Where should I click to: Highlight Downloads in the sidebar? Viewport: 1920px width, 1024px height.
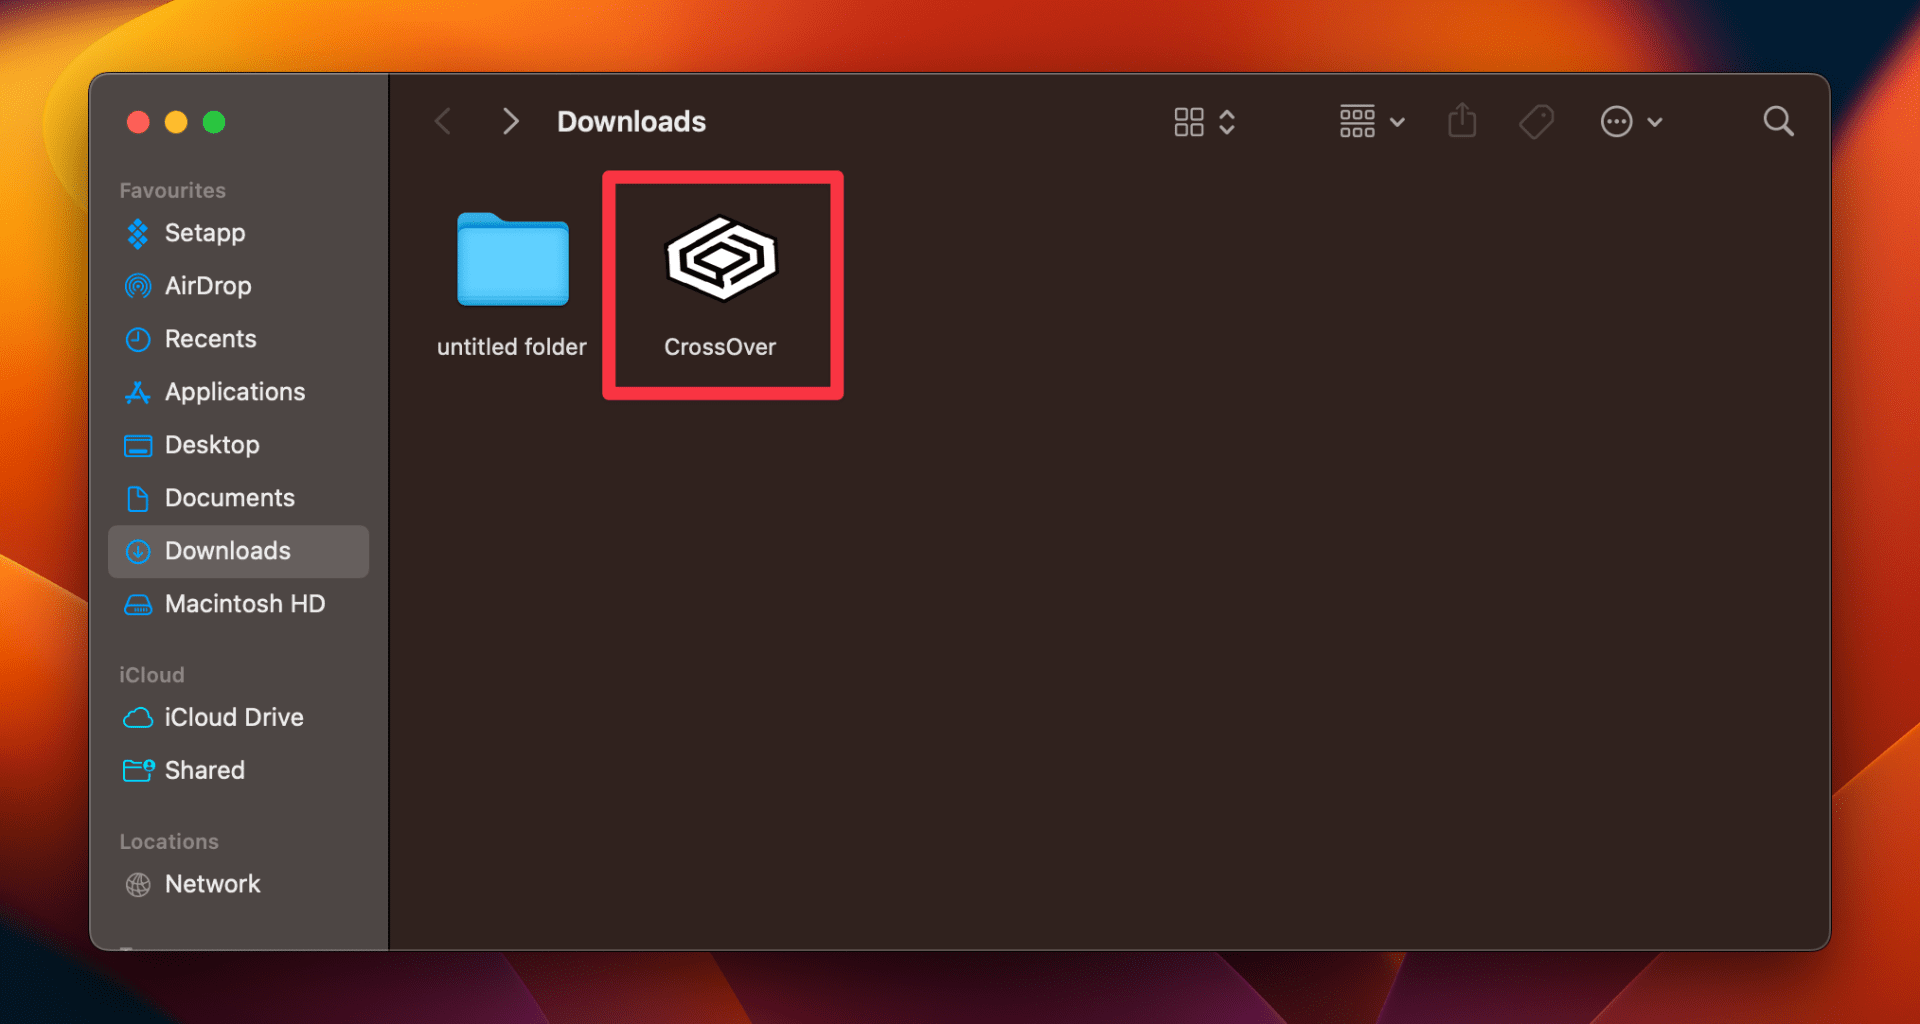click(x=227, y=551)
